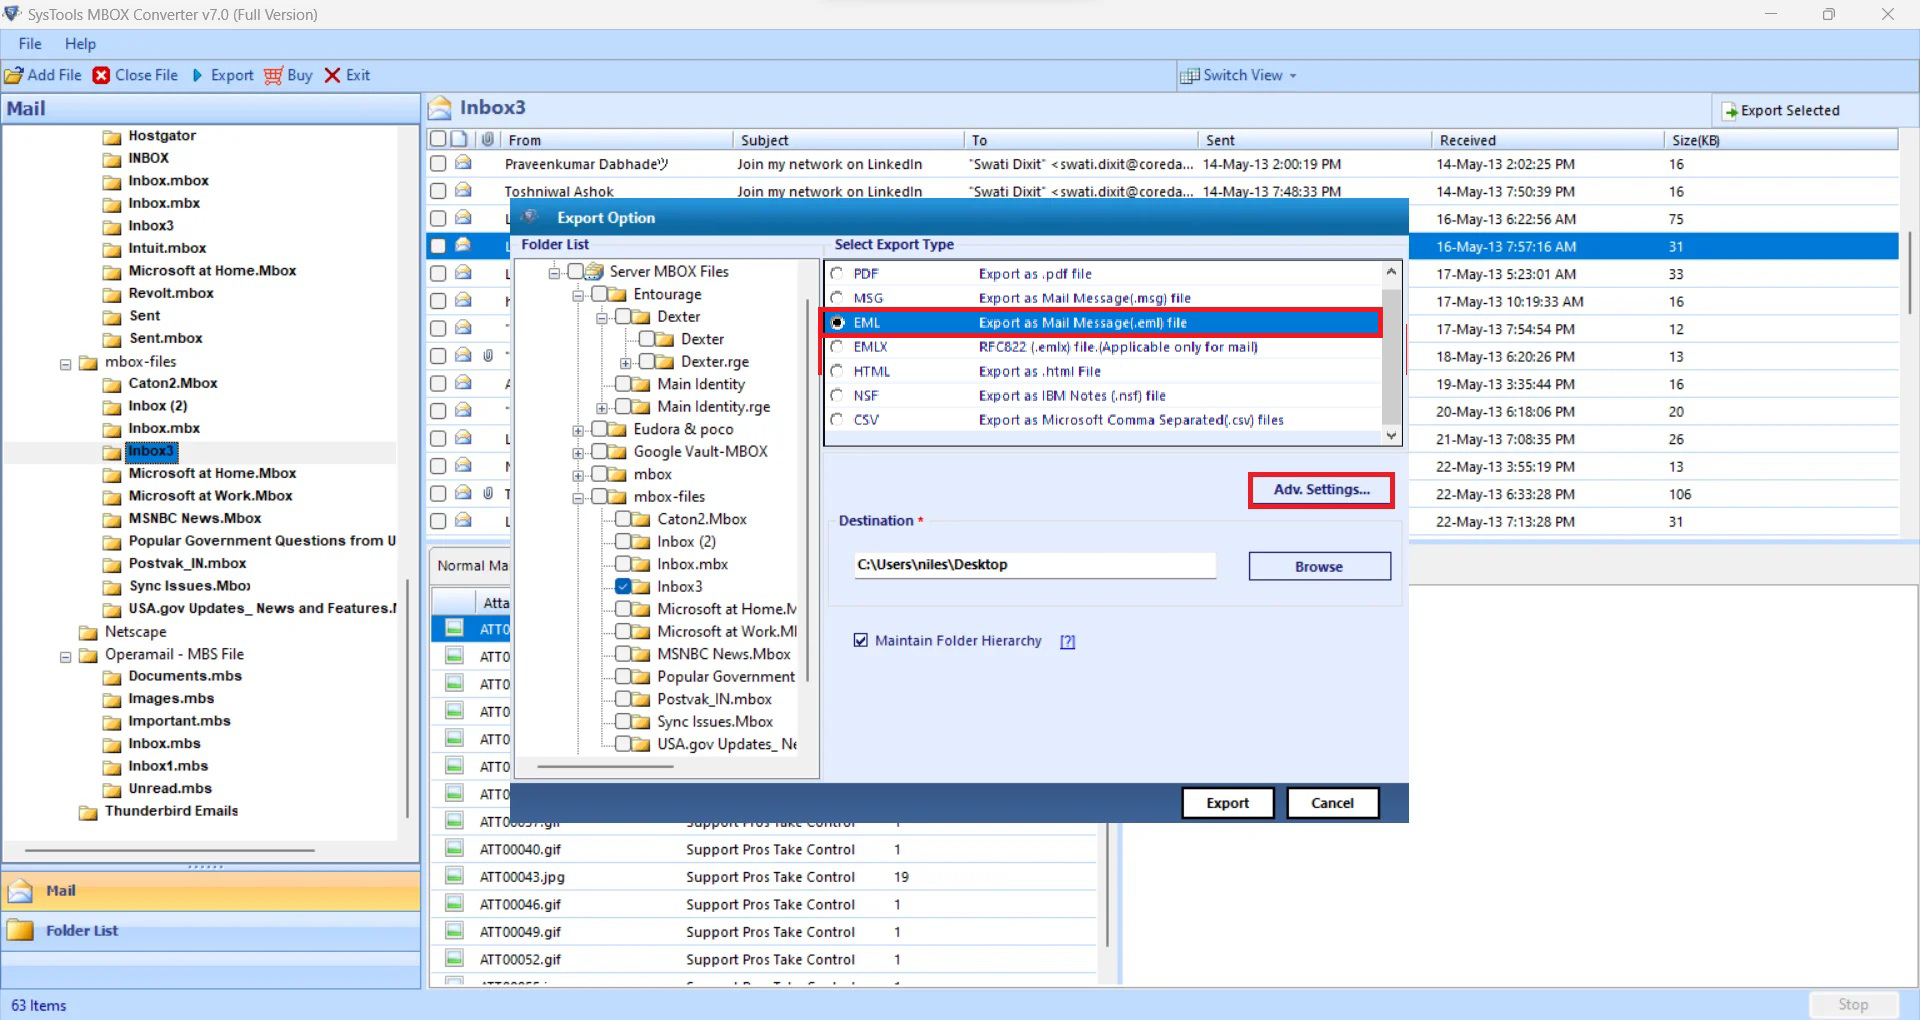Toggle Maintain Folder Hierarchy checkbox
The height and width of the screenshot is (1020, 1920).
click(x=861, y=640)
